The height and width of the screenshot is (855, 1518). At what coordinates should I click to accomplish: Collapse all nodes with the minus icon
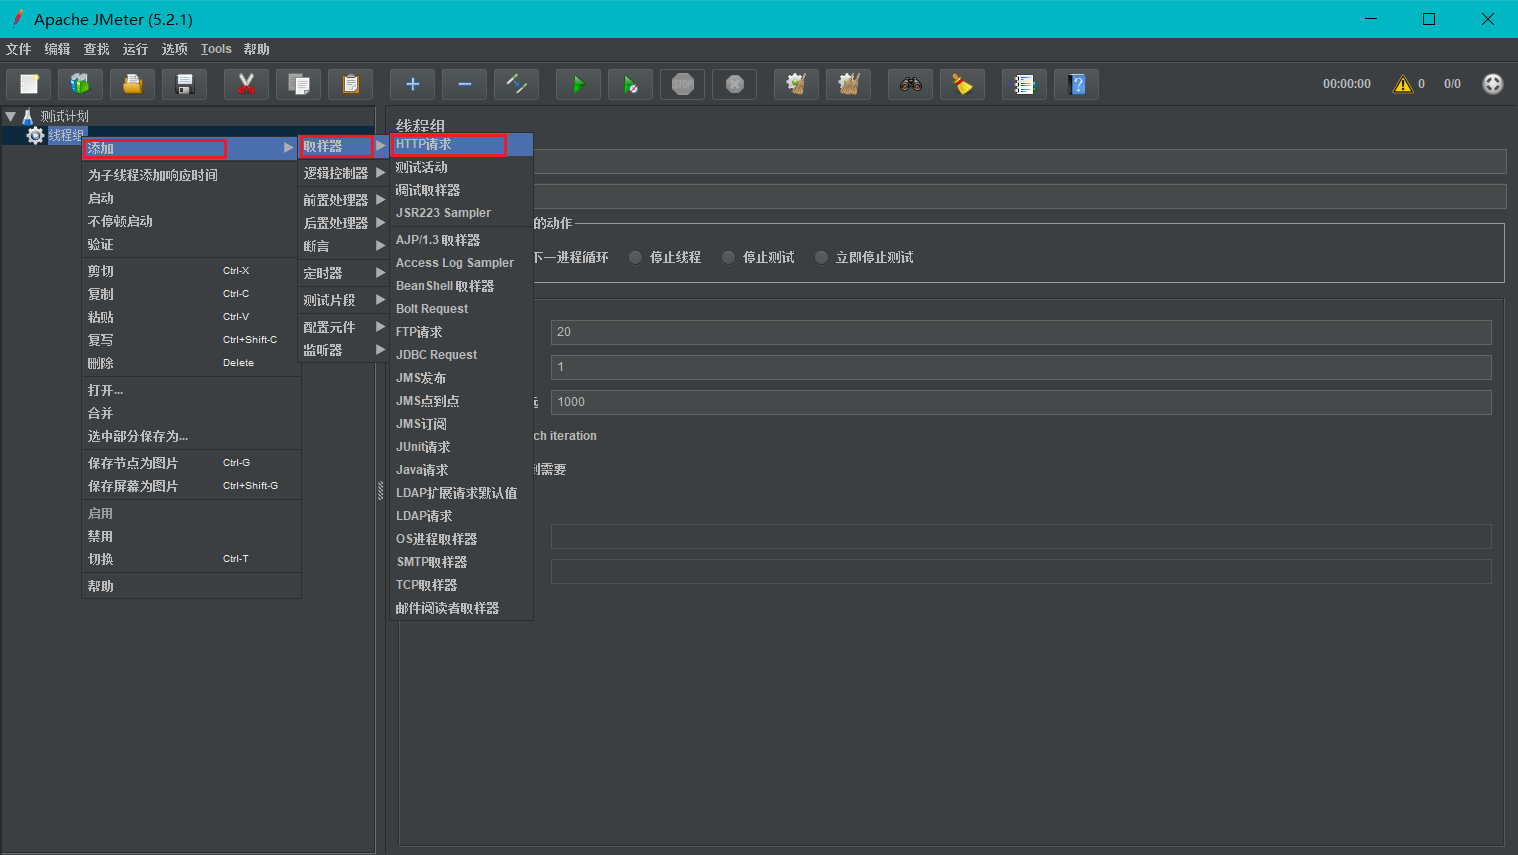464,84
